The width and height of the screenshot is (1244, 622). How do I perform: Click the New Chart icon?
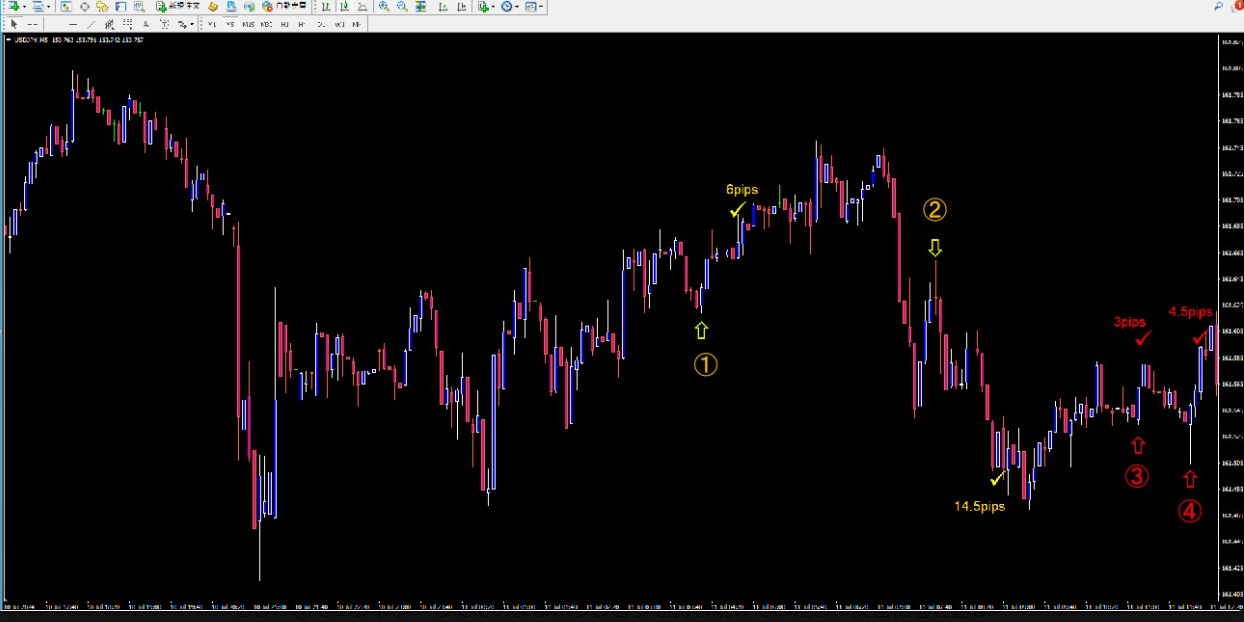tap(13, 6)
